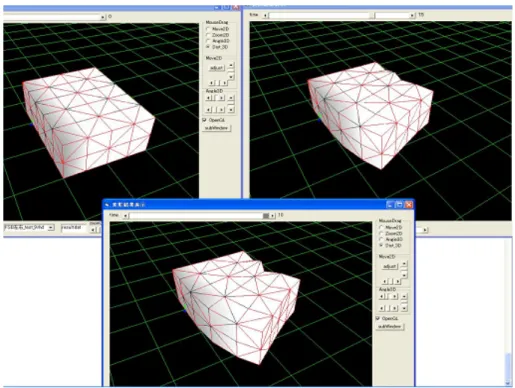Viewport: 515px width, 388px height.
Task: Click adjust button in left window
Action: [x=217, y=68]
